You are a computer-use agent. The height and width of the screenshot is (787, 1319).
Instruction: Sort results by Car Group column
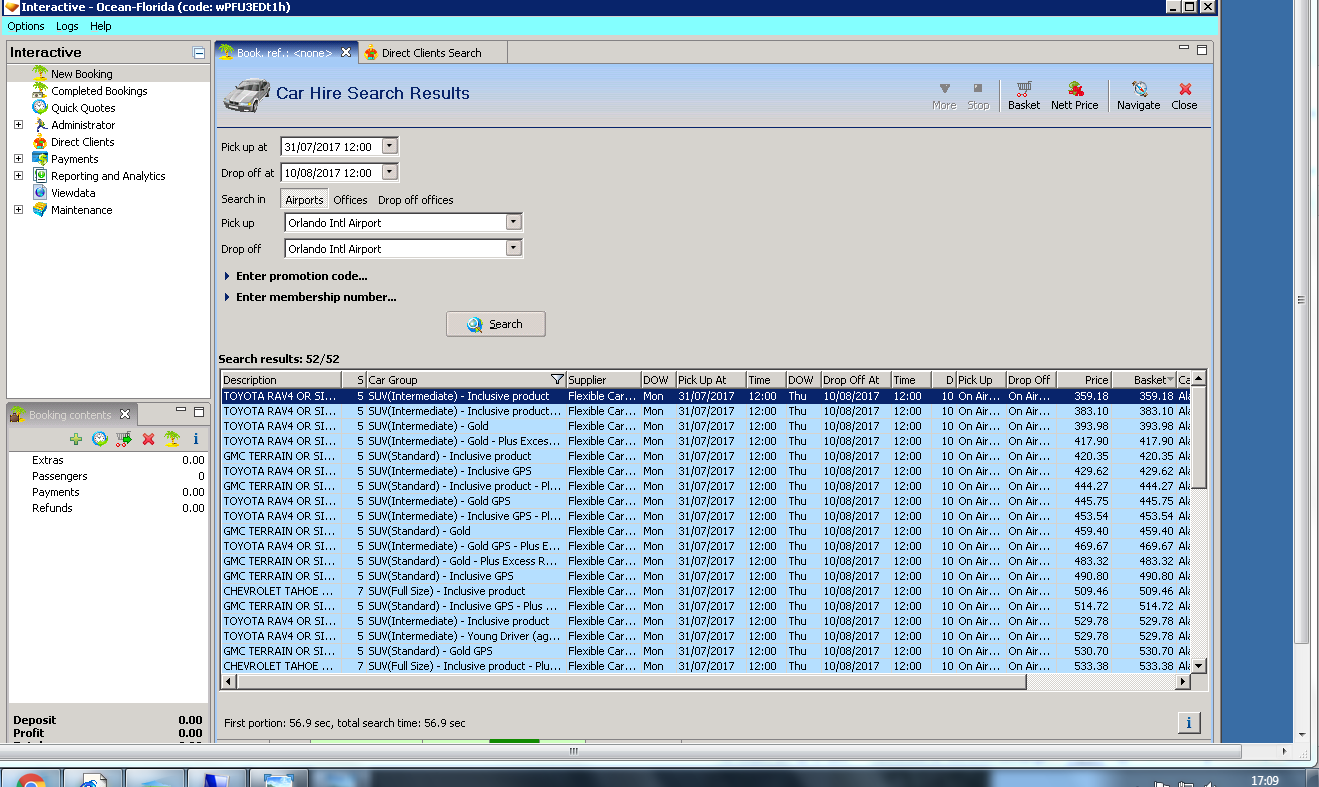coord(466,380)
